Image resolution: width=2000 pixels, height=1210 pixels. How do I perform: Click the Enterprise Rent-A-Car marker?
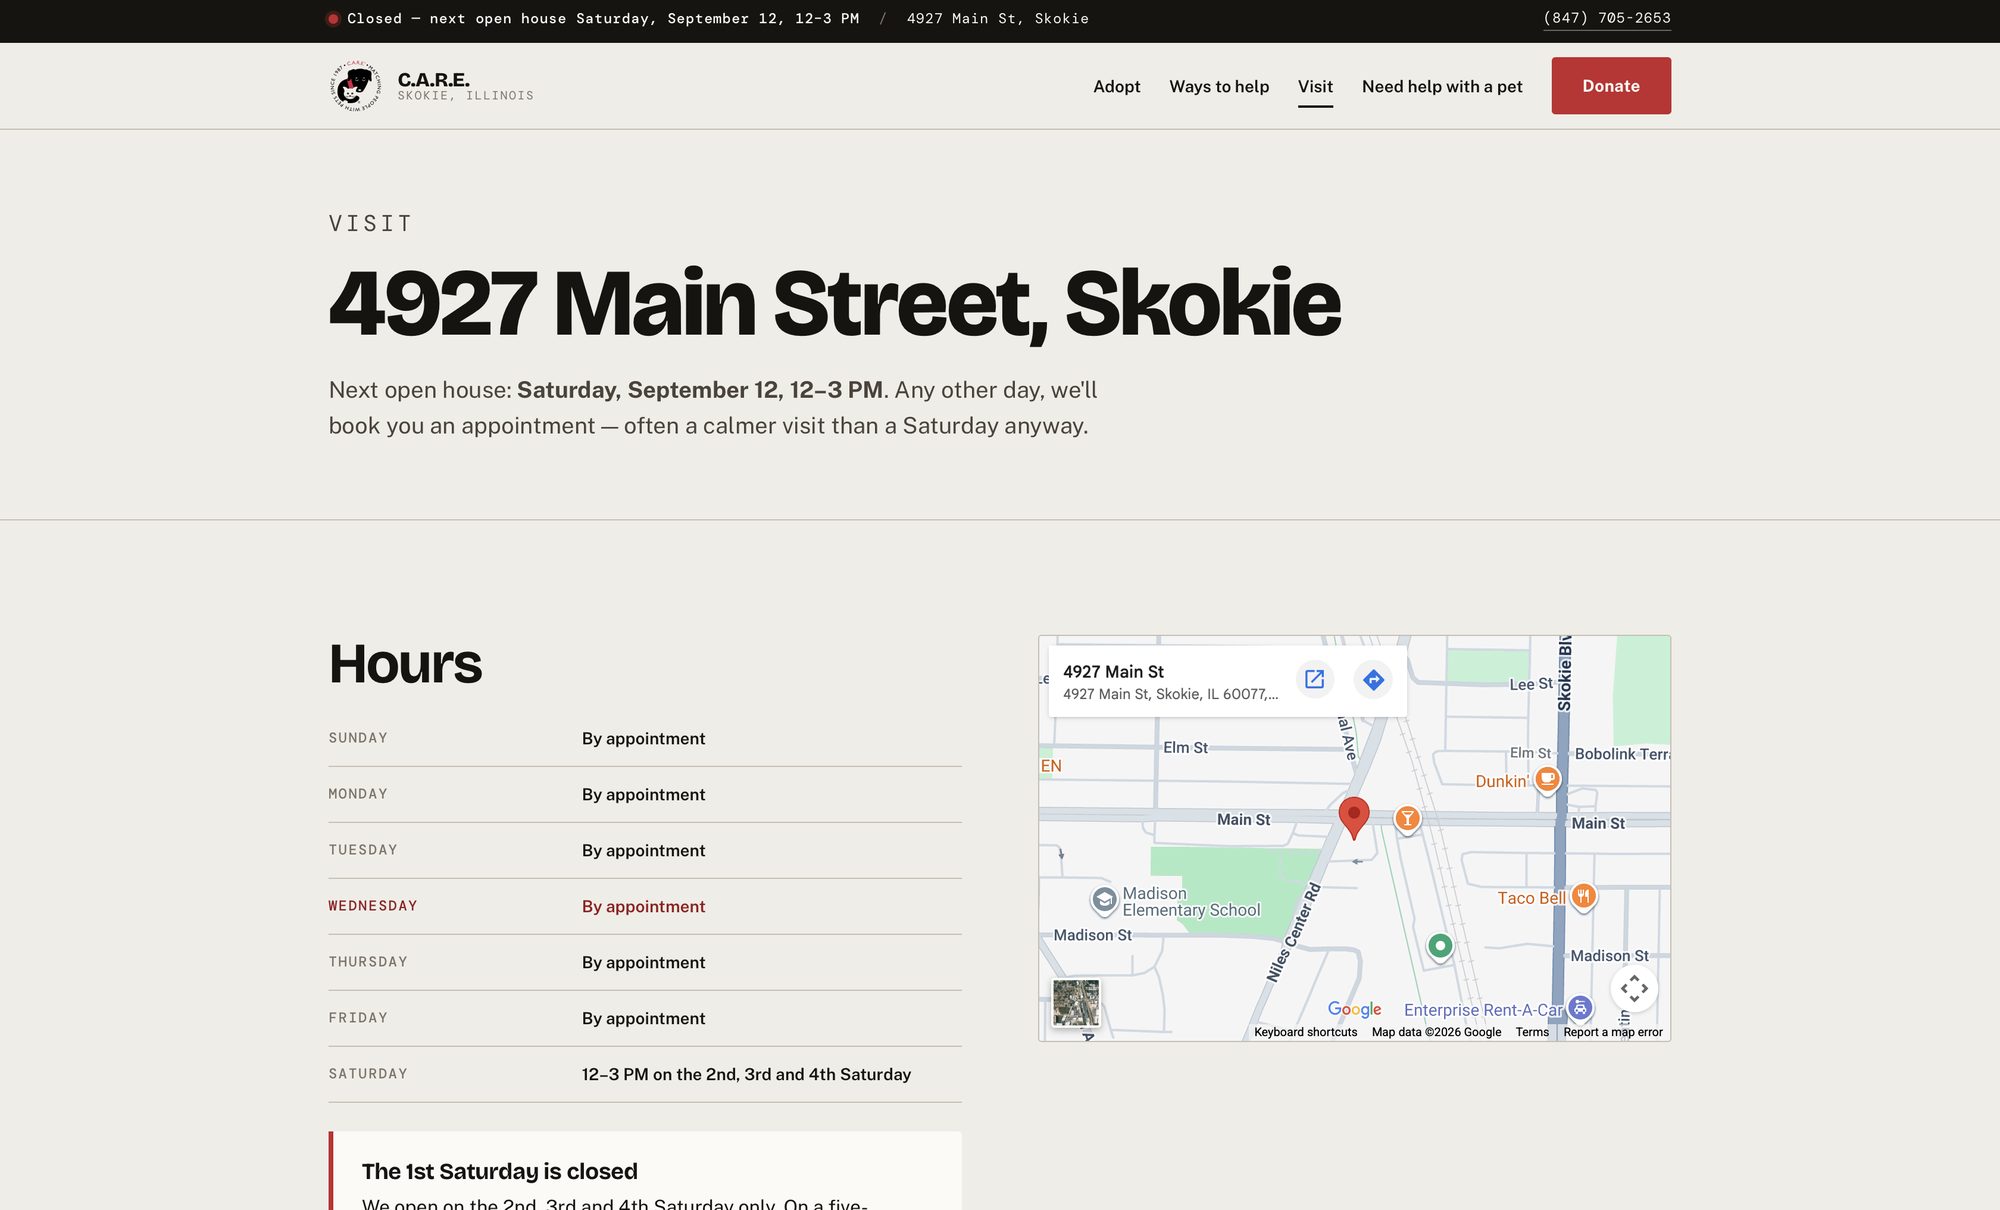[1580, 1007]
